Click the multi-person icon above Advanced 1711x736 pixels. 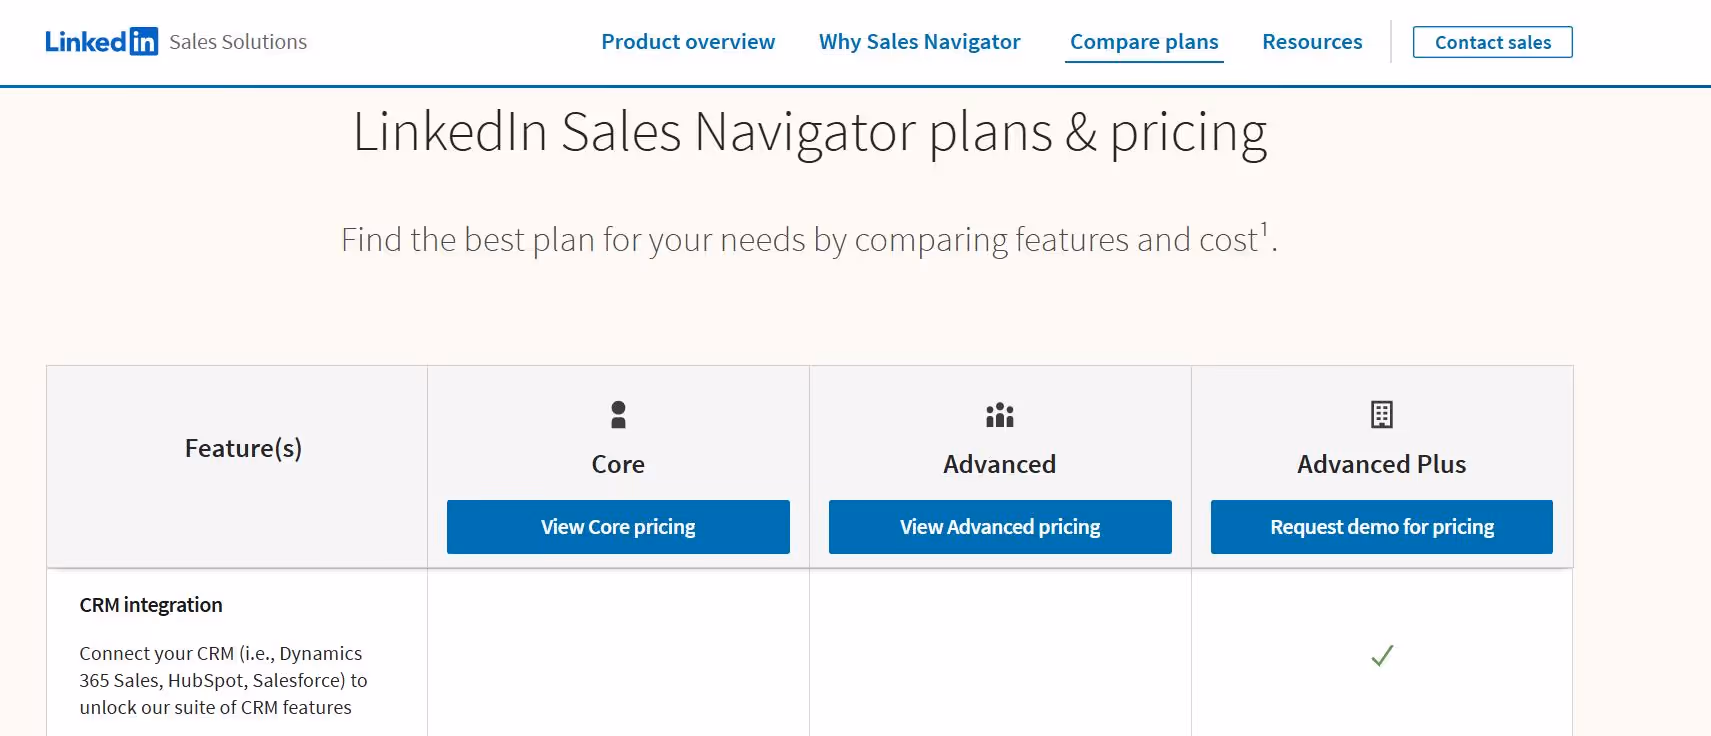click(x=999, y=415)
